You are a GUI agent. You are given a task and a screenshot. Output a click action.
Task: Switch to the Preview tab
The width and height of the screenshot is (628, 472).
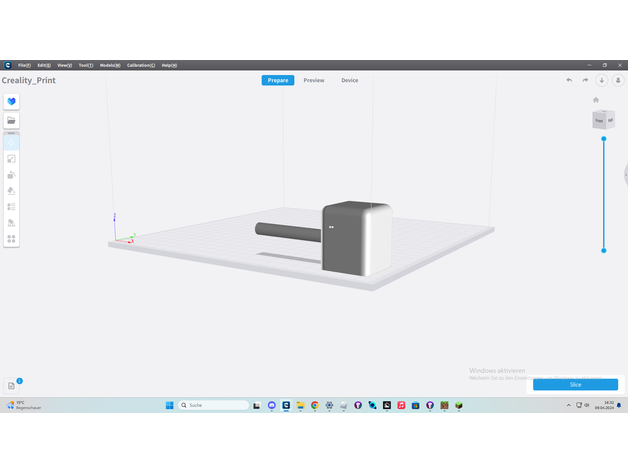tap(314, 80)
